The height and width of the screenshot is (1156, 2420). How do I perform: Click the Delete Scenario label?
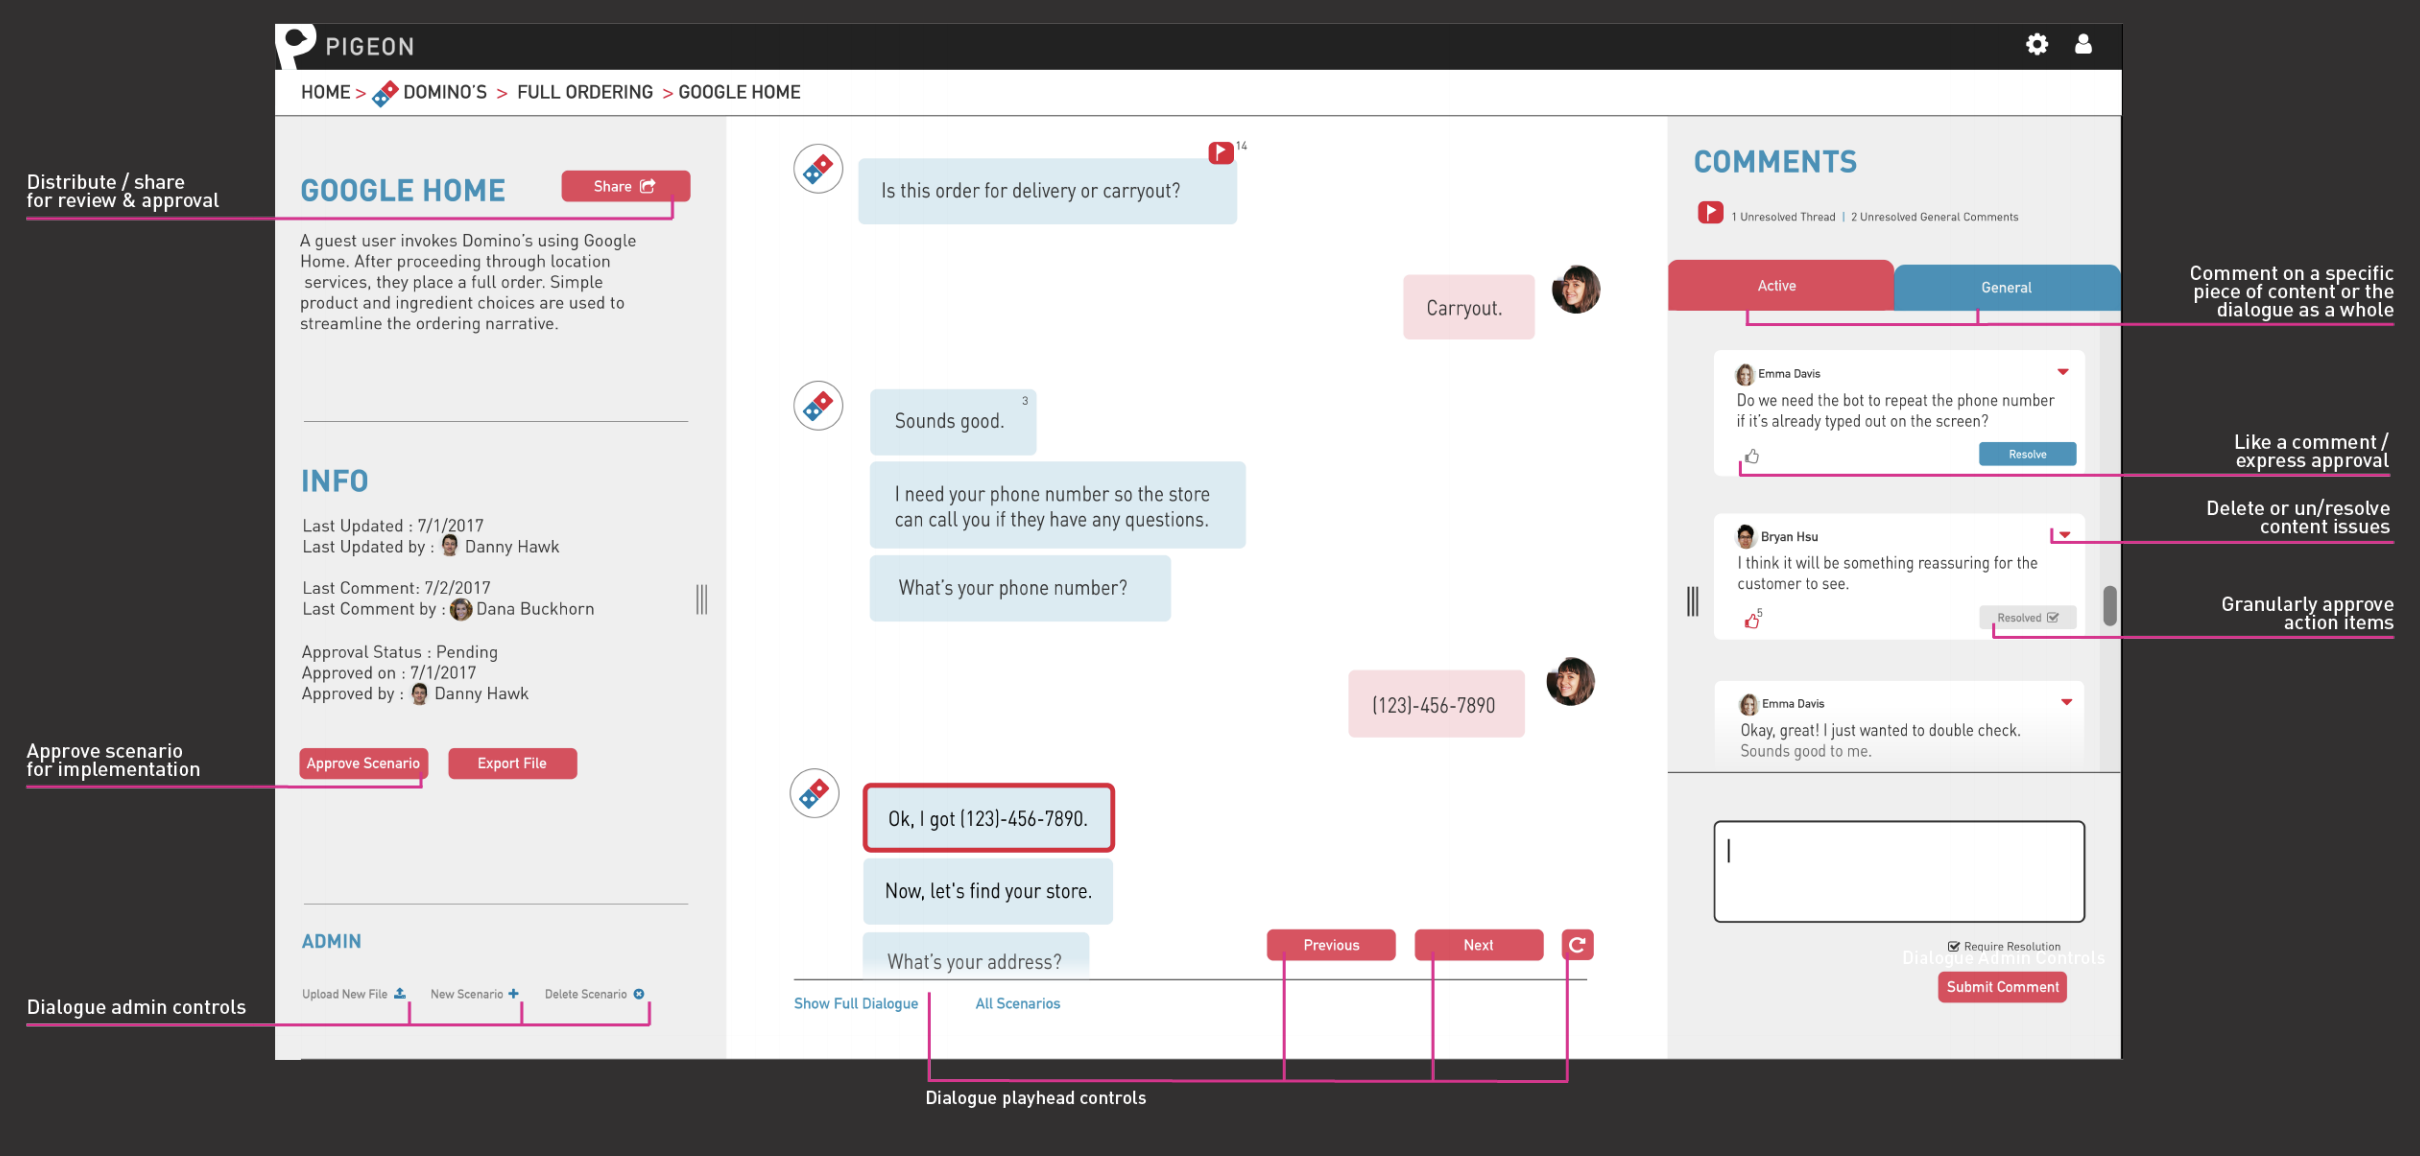pyautogui.click(x=586, y=994)
